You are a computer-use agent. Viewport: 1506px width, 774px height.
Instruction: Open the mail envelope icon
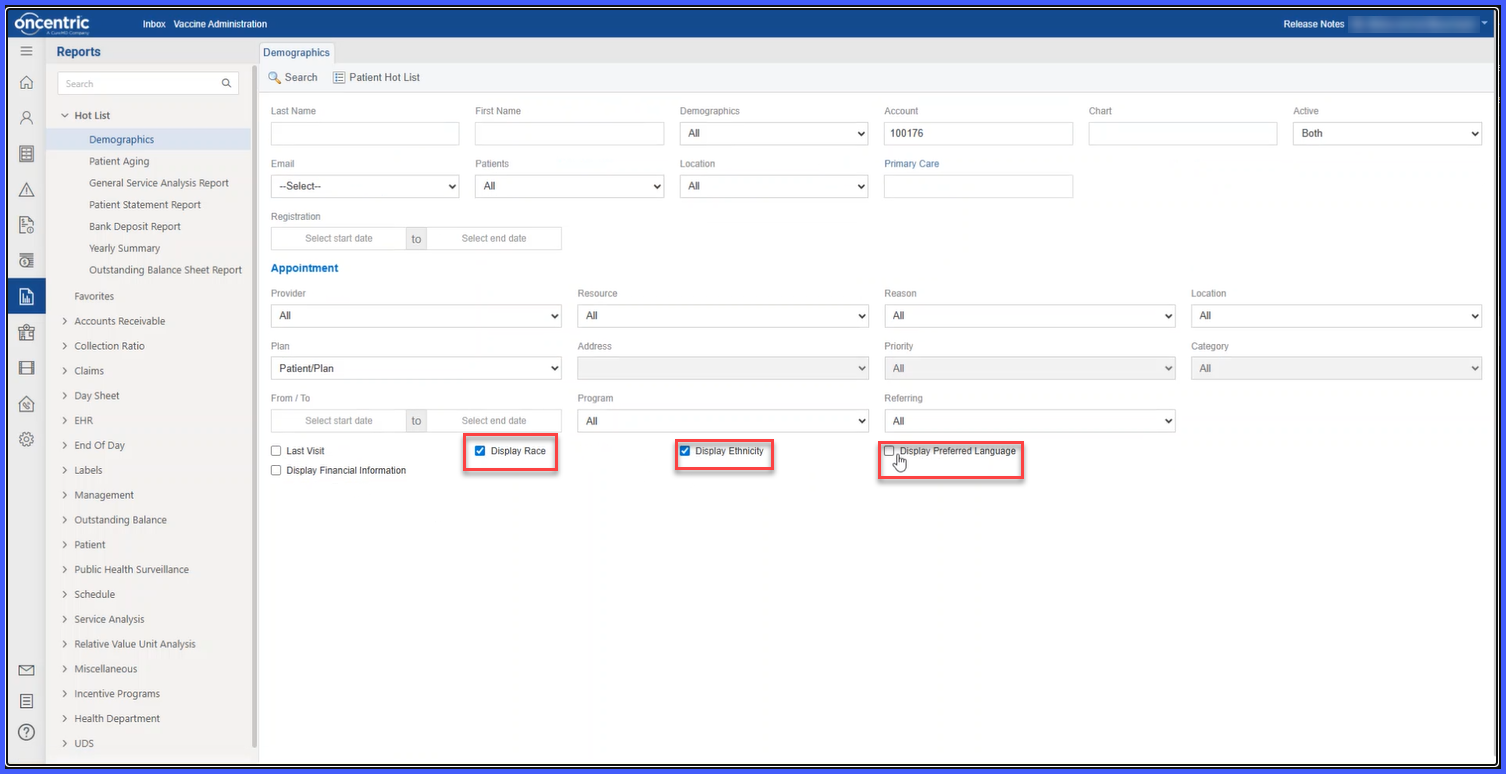pos(27,670)
